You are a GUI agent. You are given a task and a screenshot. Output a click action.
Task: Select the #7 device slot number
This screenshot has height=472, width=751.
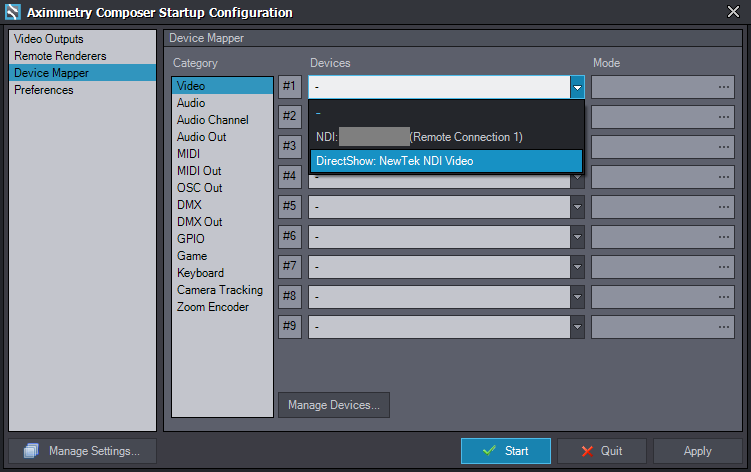tap(290, 267)
